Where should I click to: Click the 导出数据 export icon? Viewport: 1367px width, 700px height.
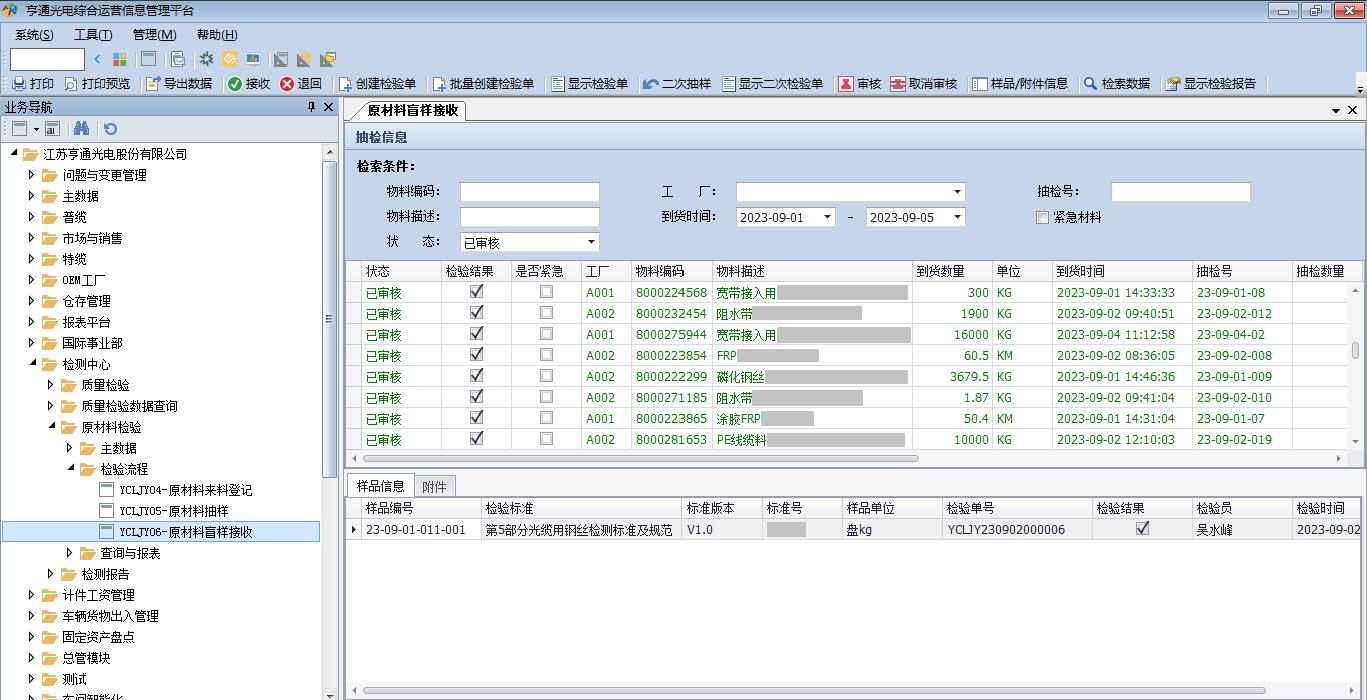(x=153, y=84)
